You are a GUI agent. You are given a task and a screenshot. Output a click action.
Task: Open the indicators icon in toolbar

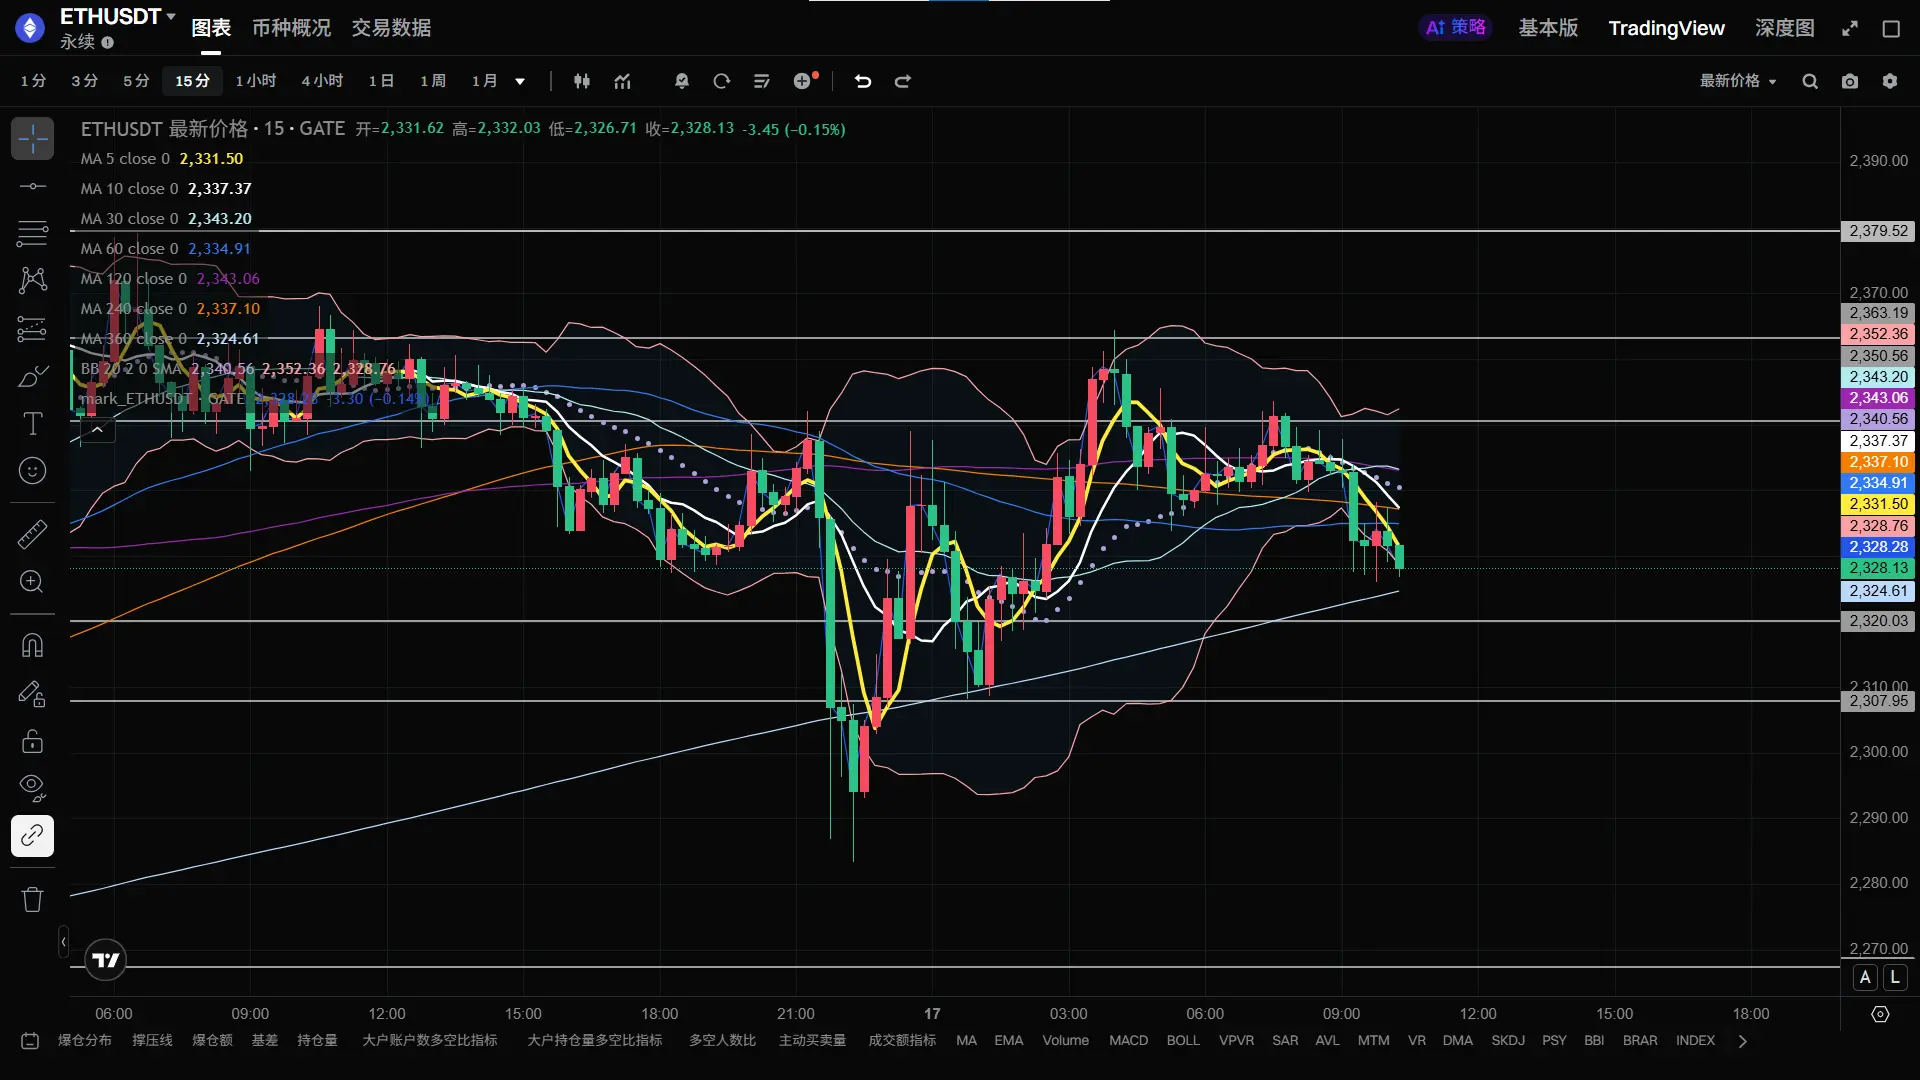click(x=623, y=82)
